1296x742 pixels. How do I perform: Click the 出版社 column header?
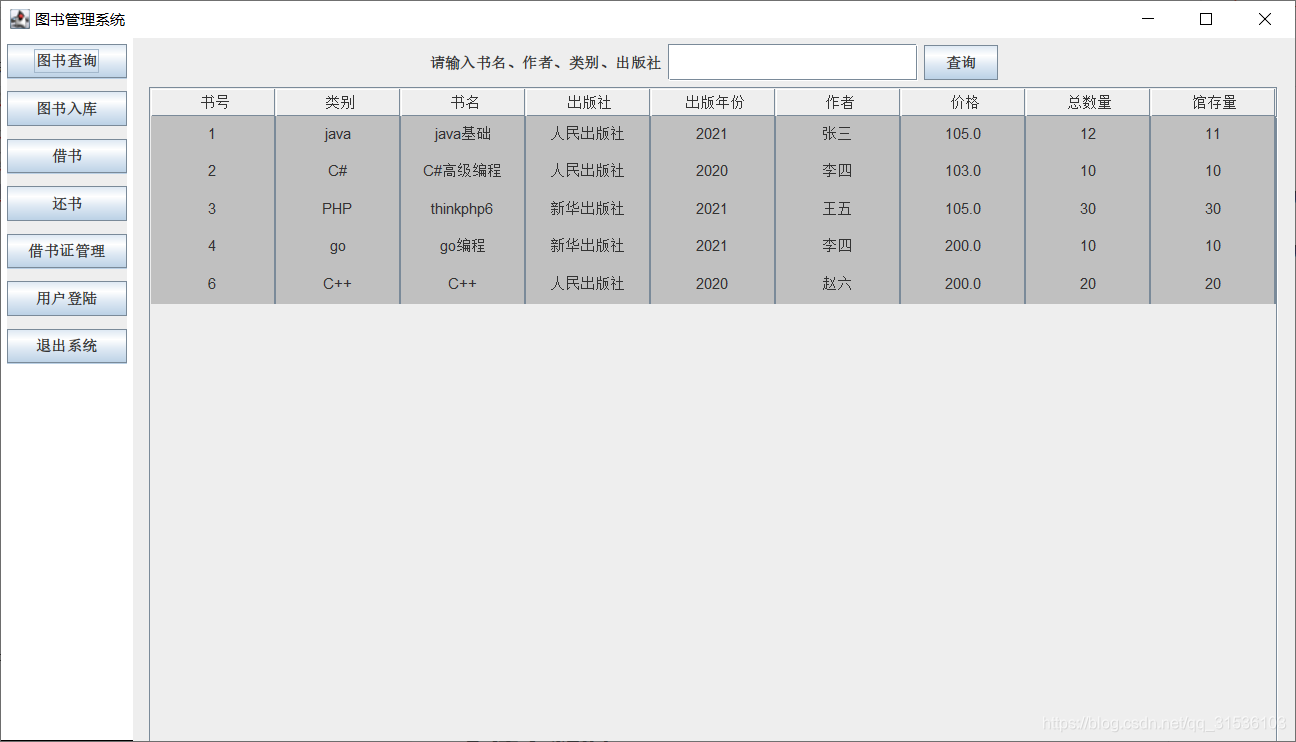[587, 101]
